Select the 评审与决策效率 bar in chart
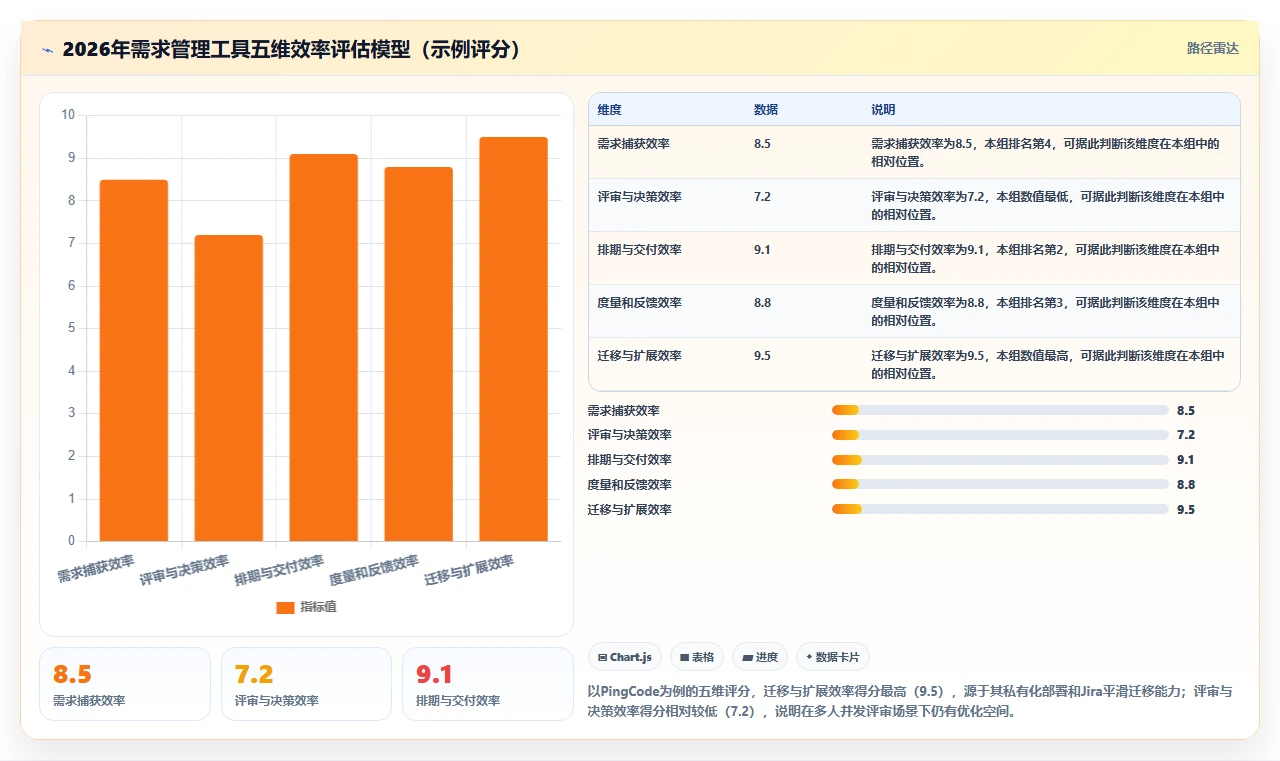1280x761 pixels. coord(229,388)
